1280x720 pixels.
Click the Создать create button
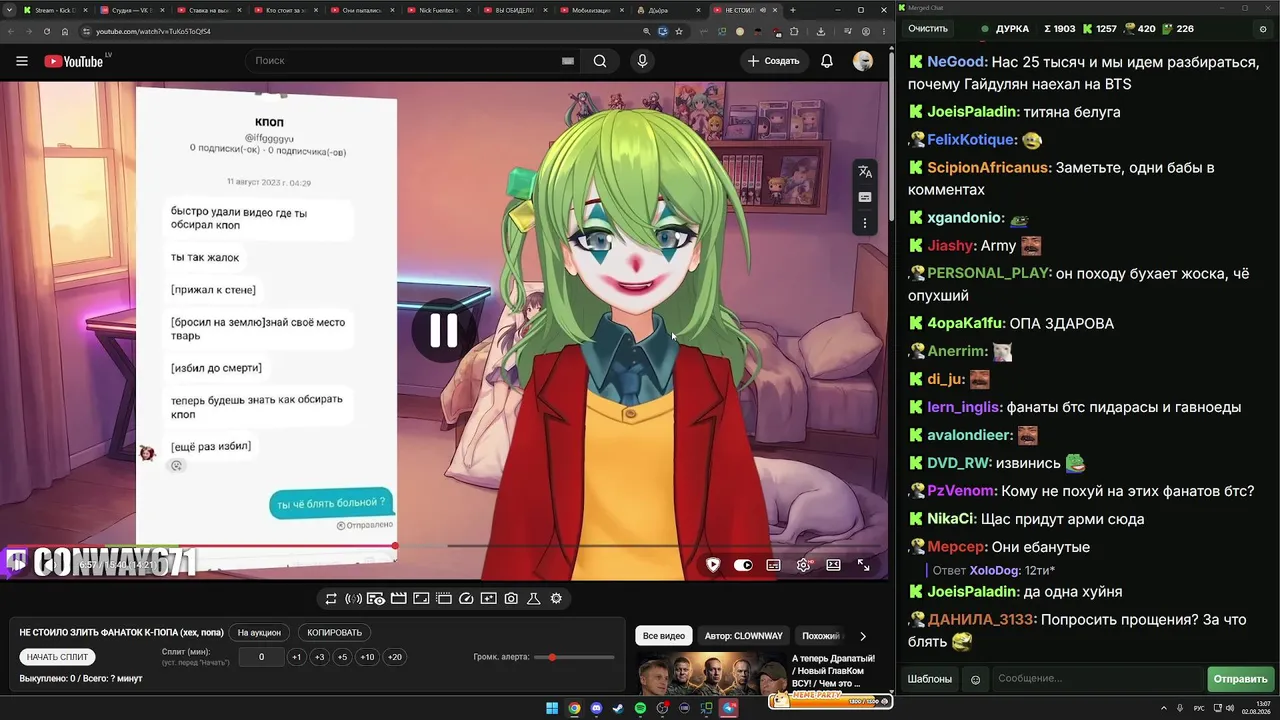click(x=774, y=61)
